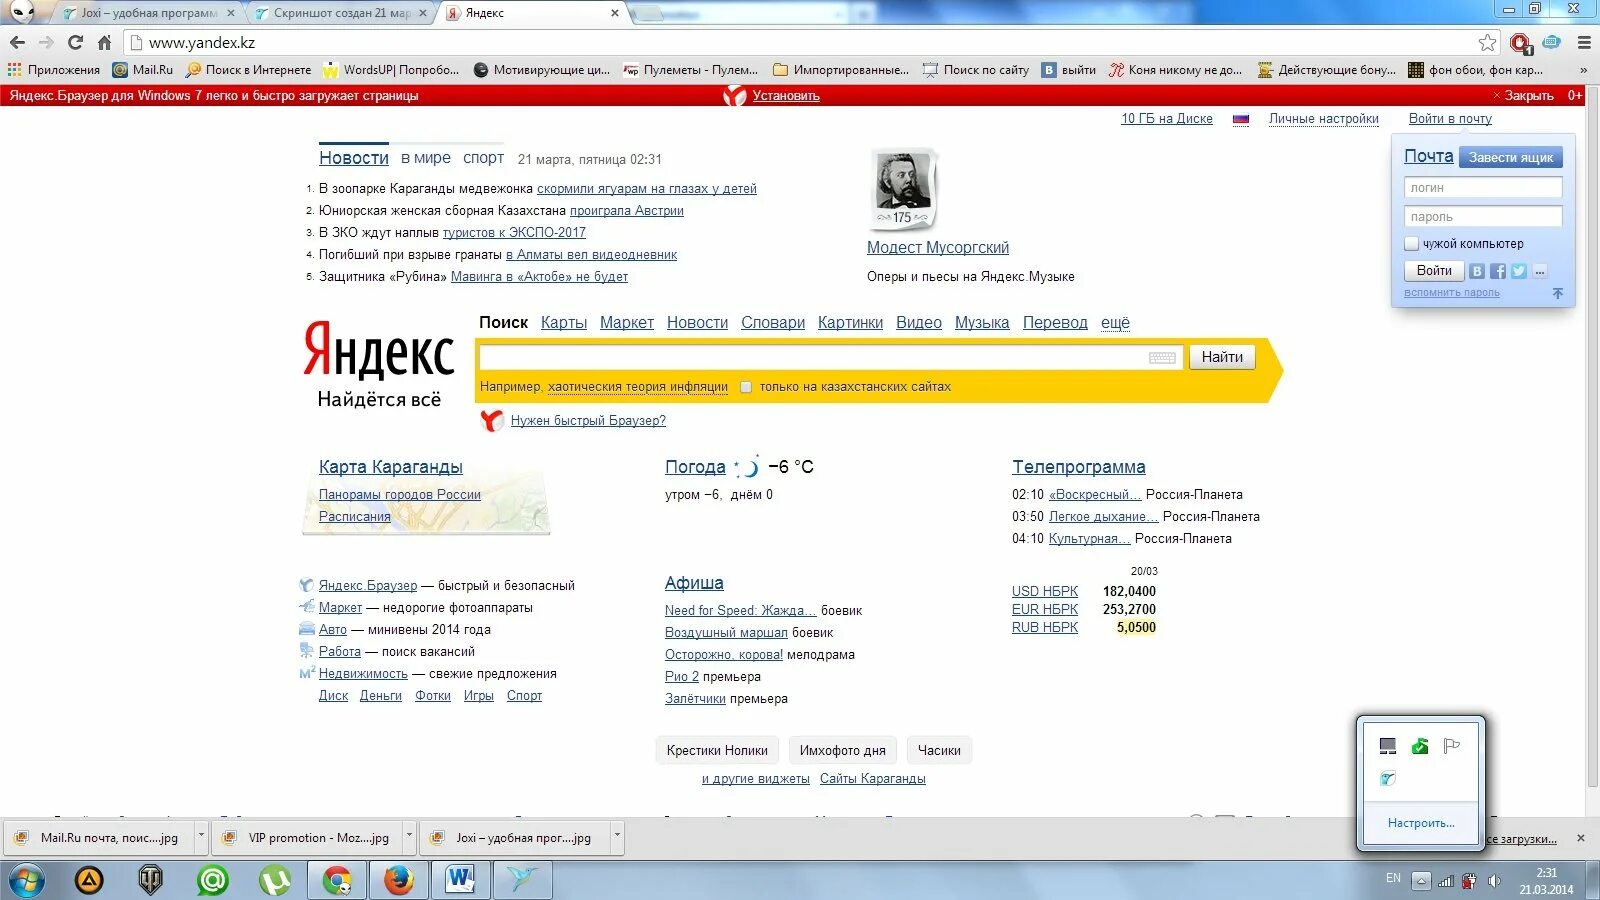Viewport: 1600px width, 900px height.
Task: Click the Войти login button
Action: (x=1434, y=271)
